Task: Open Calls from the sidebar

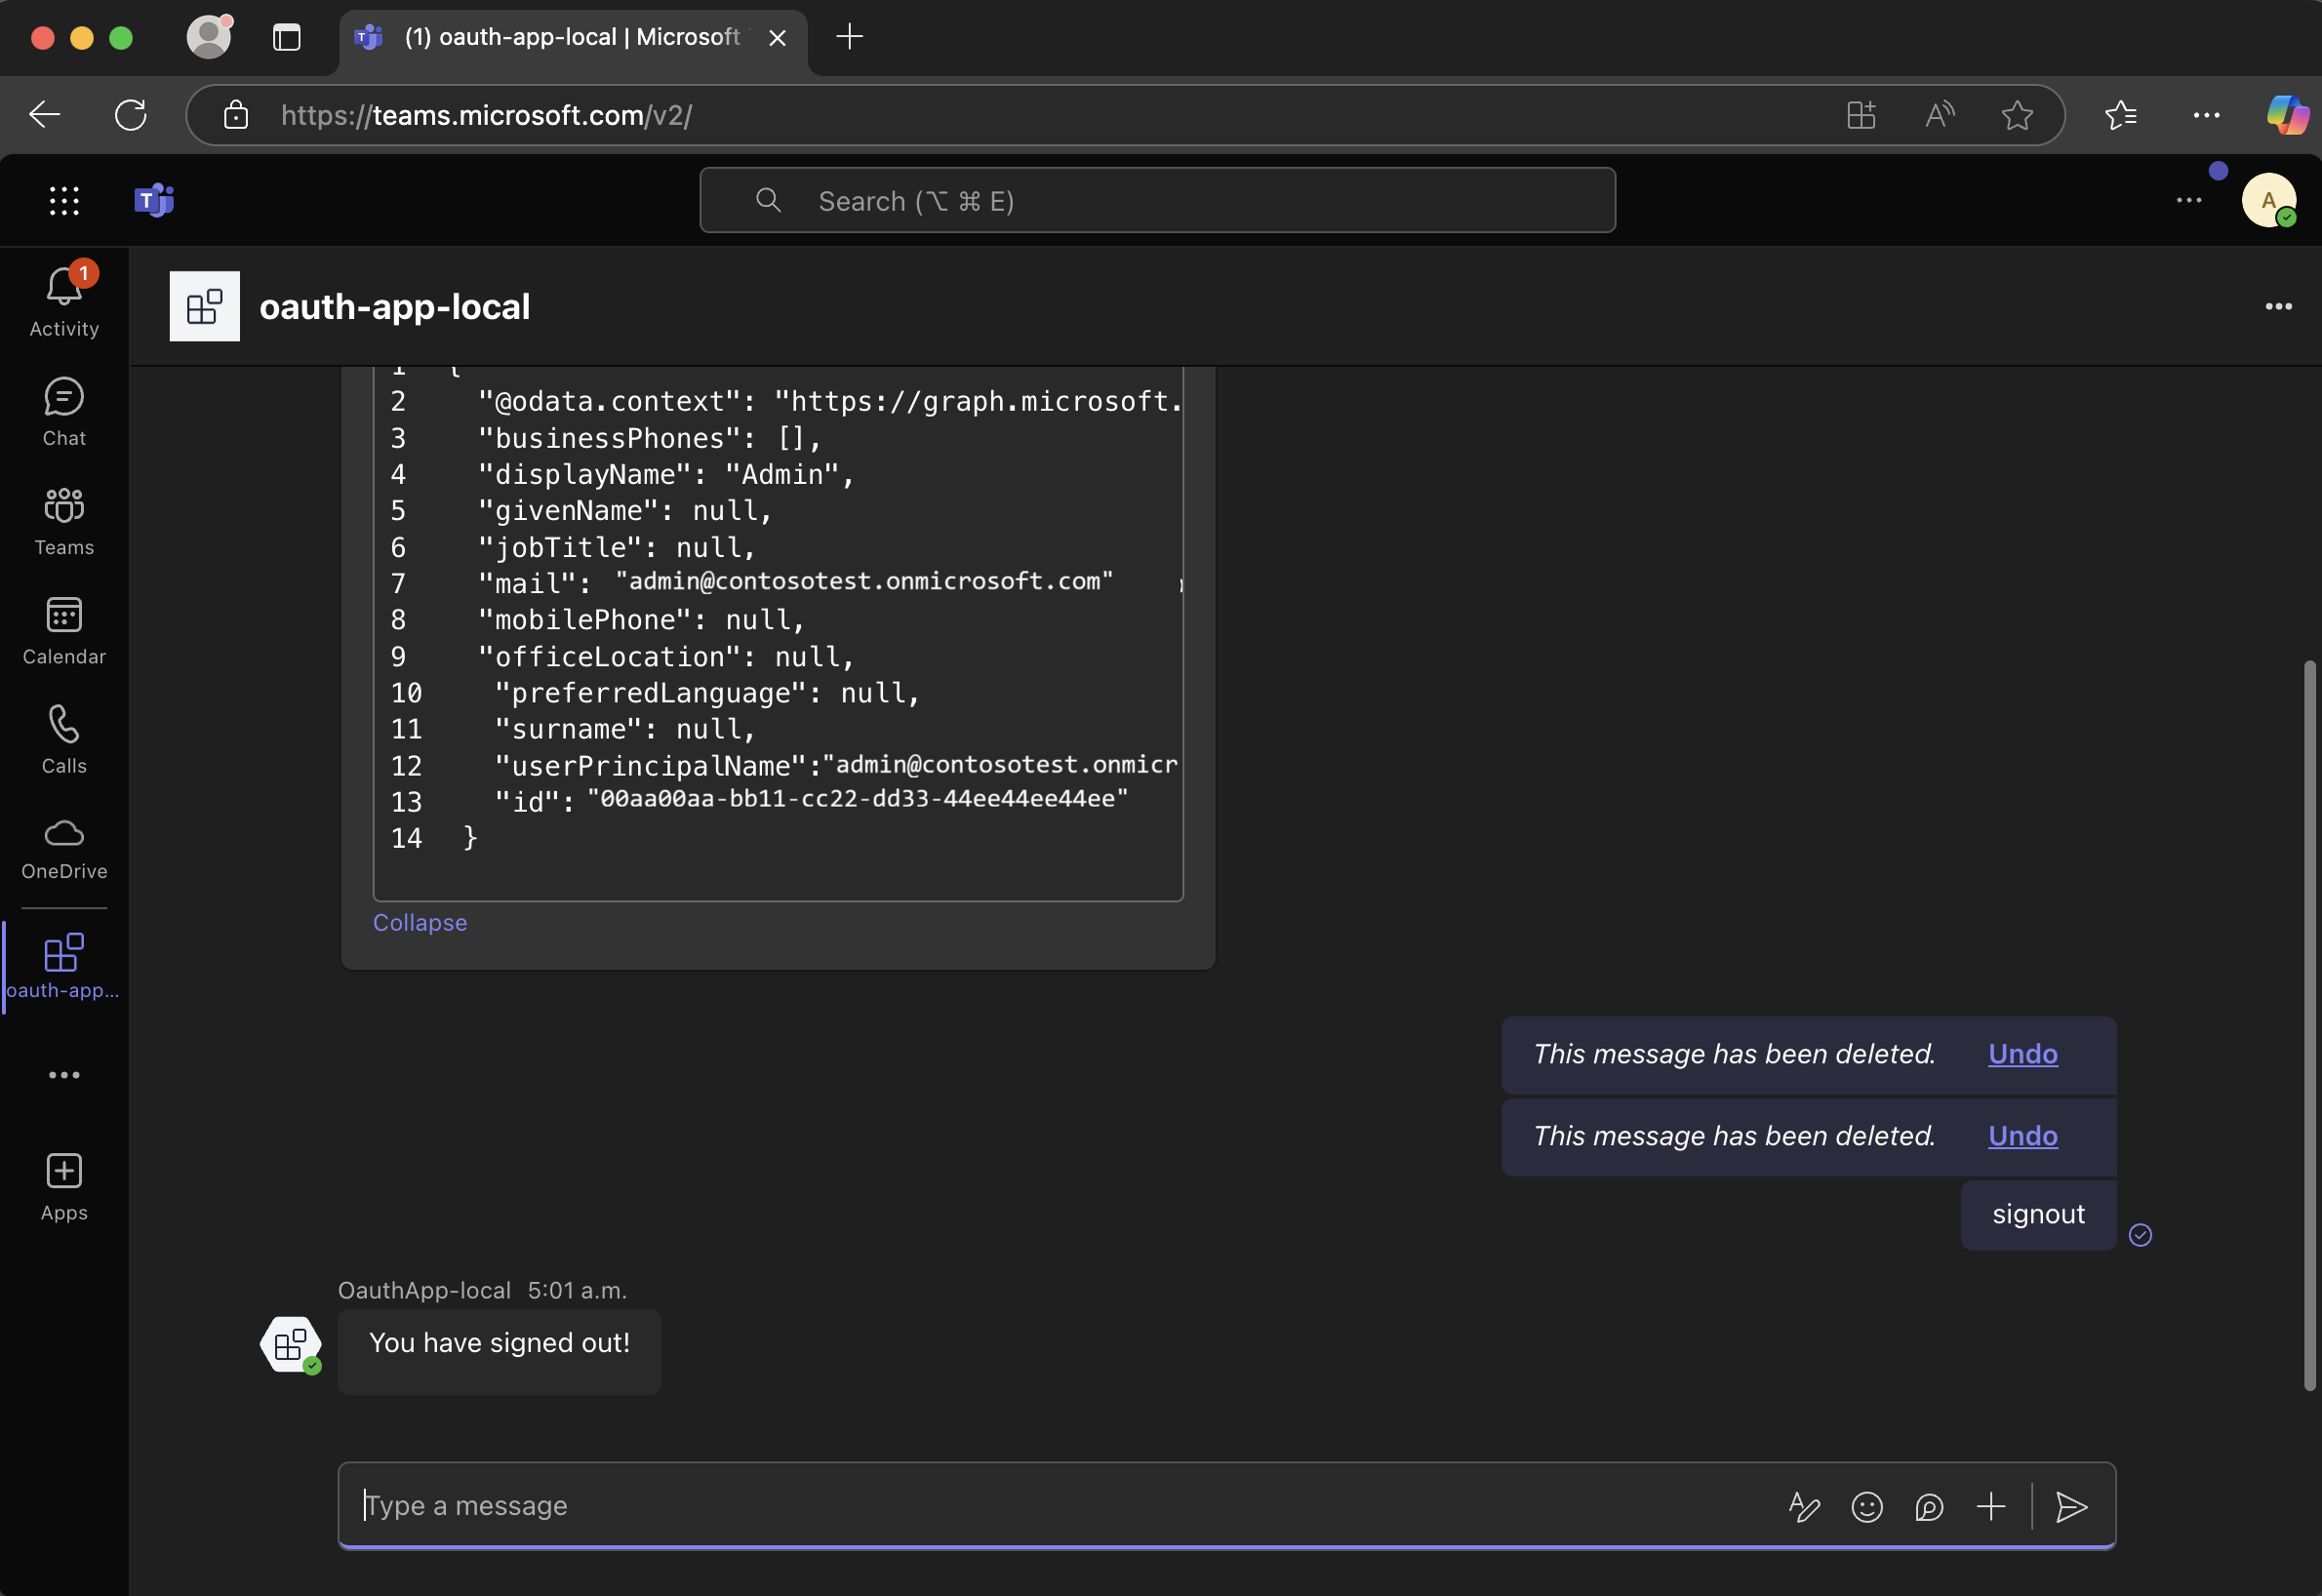Action: (x=64, y=738)
